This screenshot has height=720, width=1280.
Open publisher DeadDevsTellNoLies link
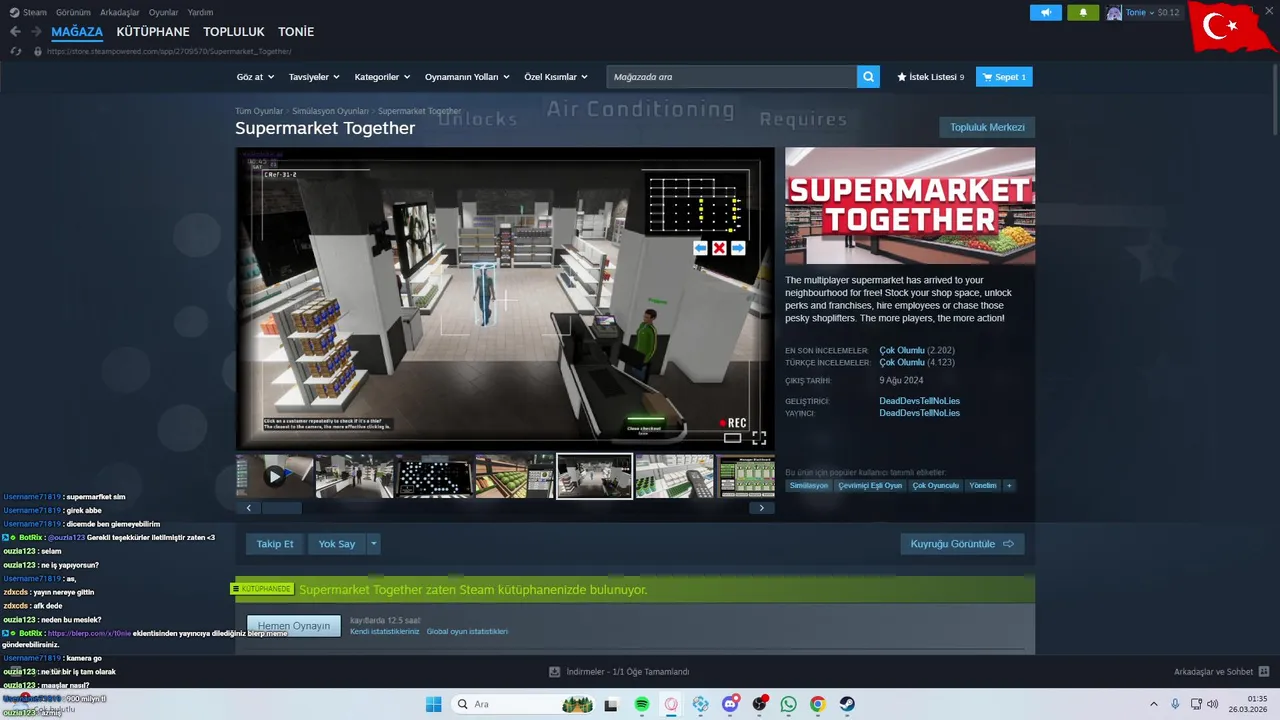[x=919, y=413]
